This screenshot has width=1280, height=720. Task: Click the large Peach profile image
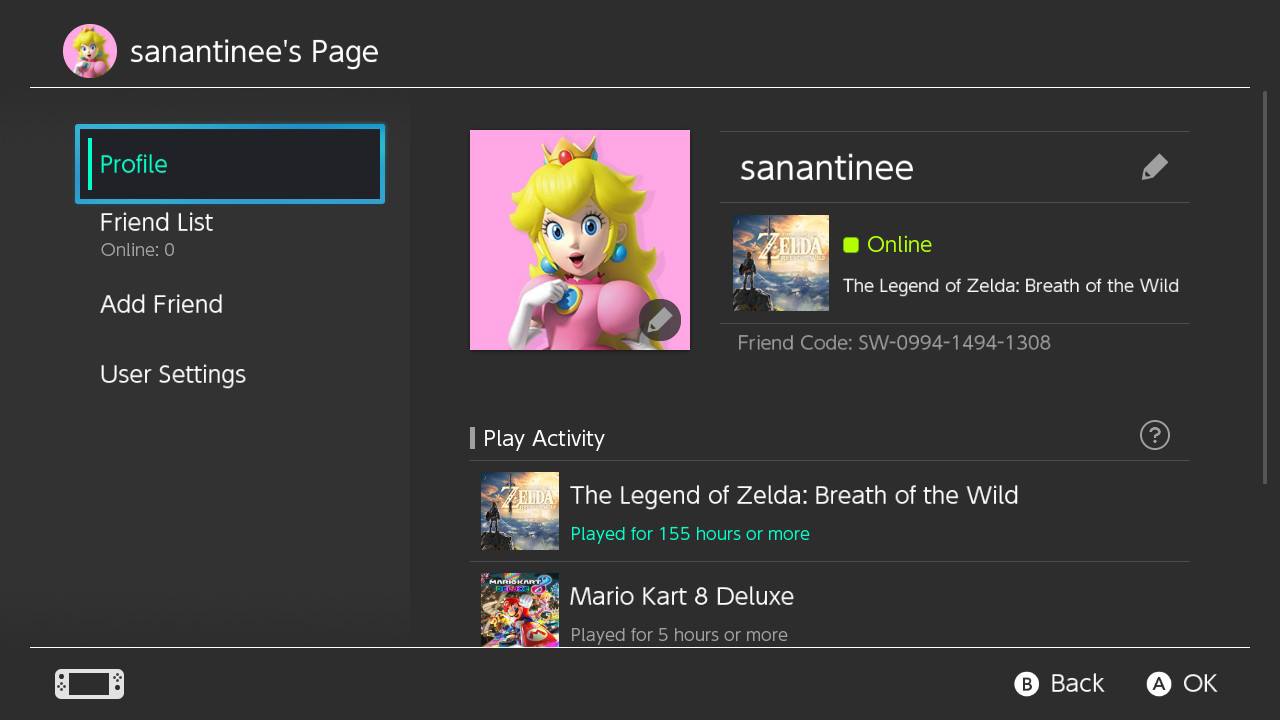(580, 240)
